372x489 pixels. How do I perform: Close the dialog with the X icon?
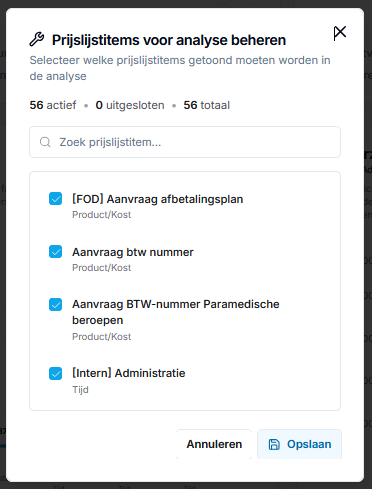coord(340,33)
